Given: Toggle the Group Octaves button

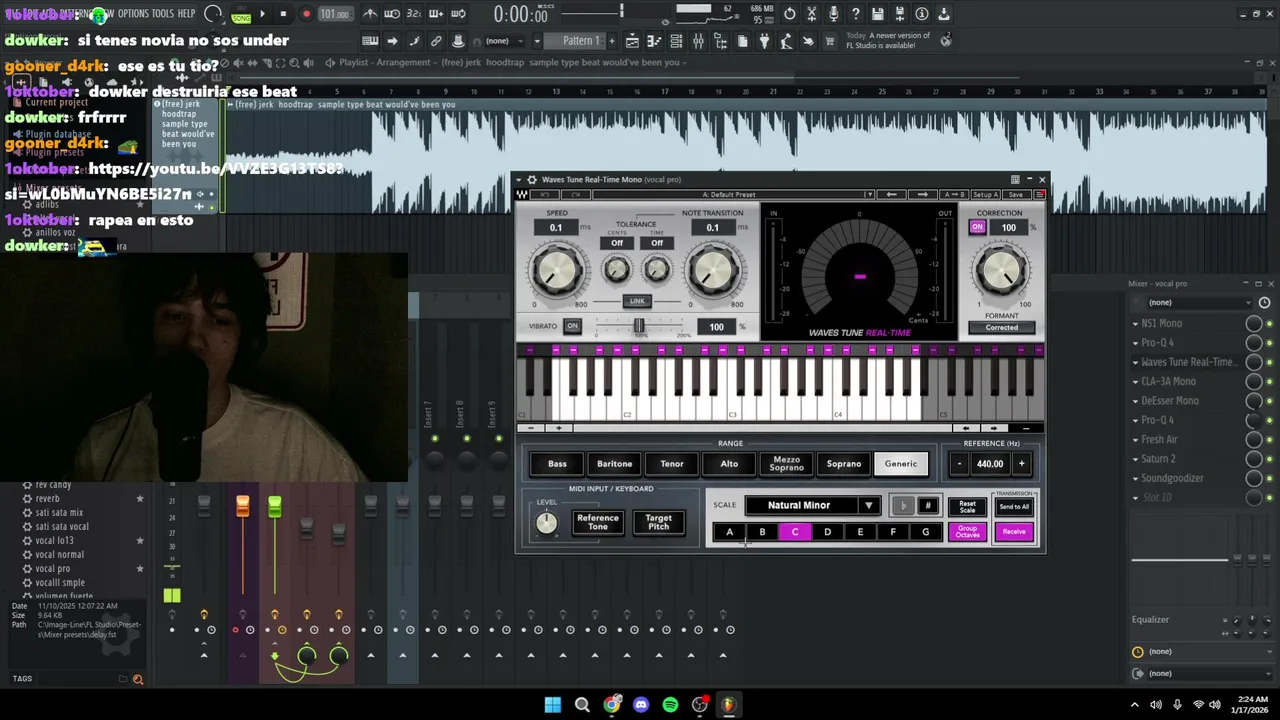Looking at the screenshot, I should [x=967, y=532].
